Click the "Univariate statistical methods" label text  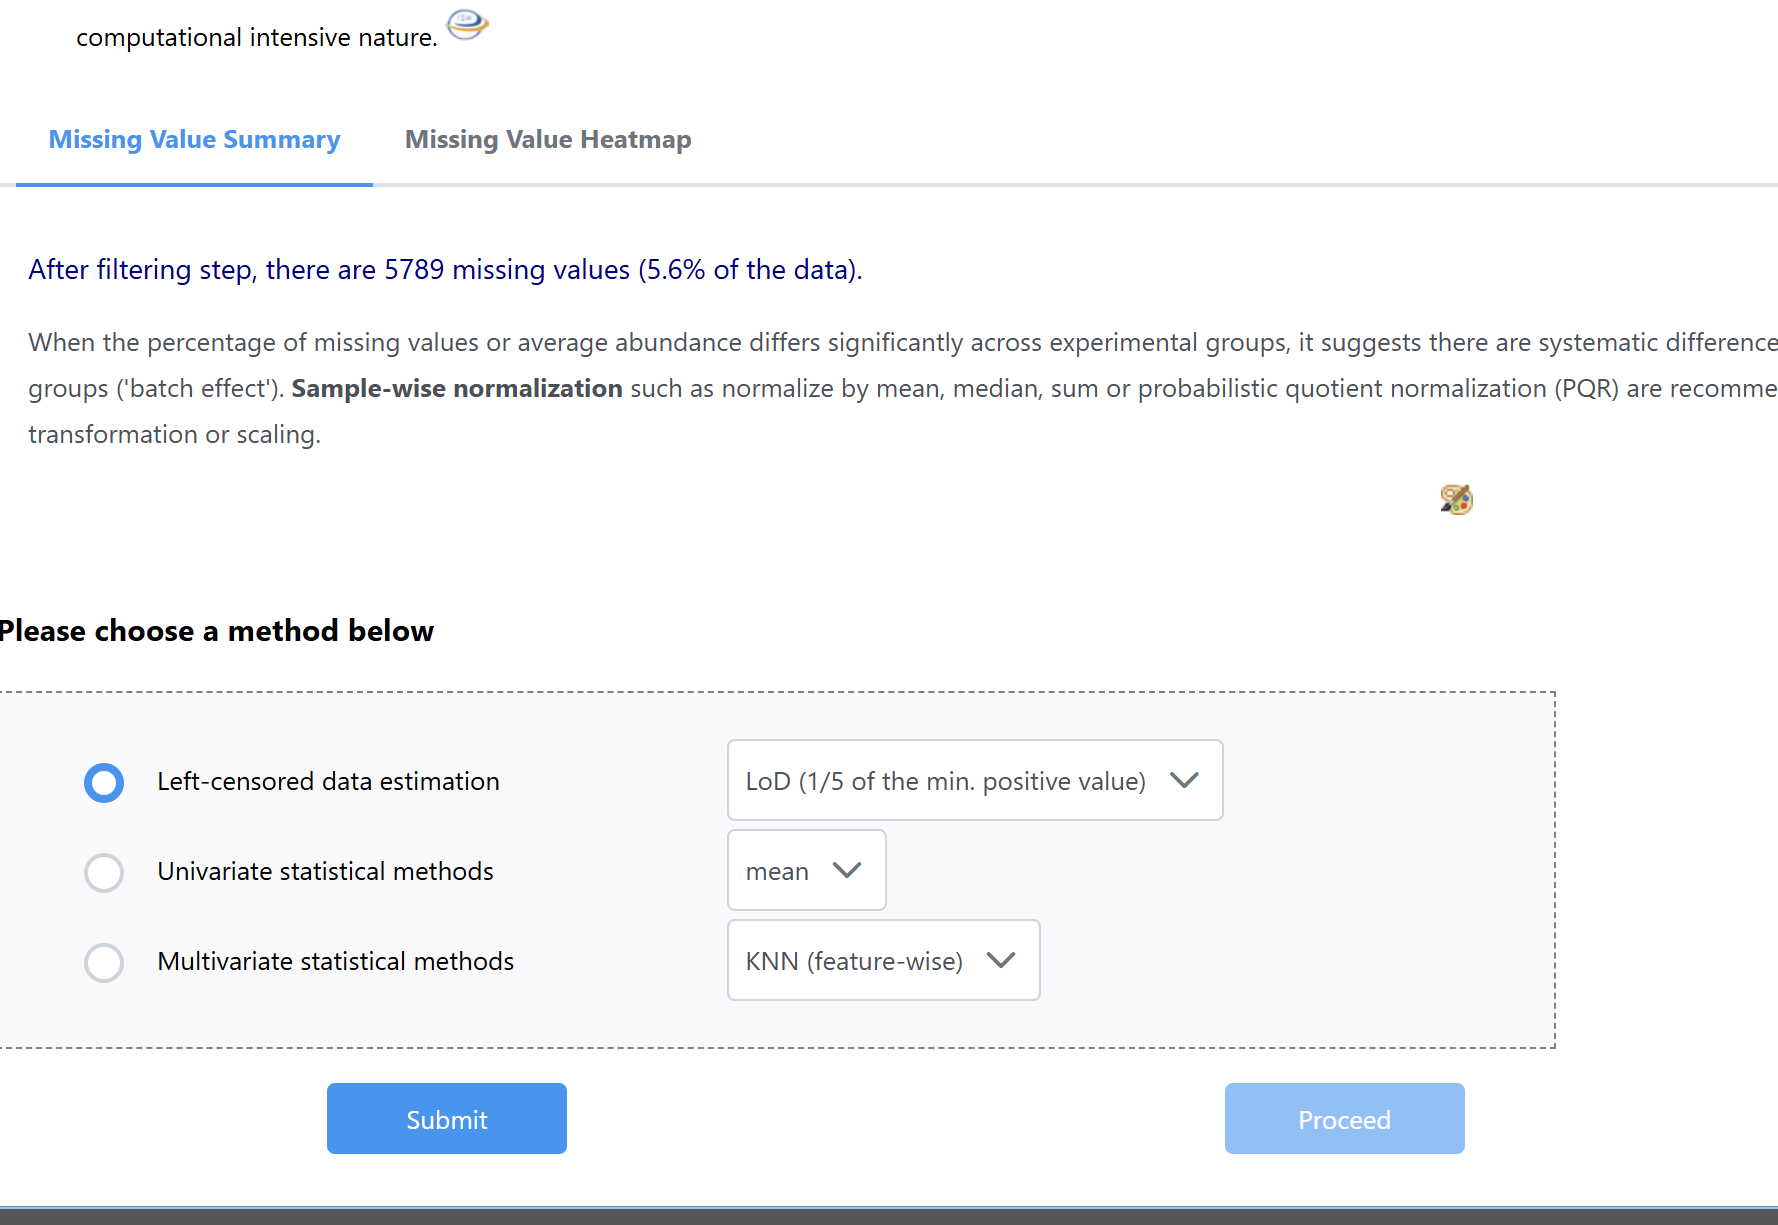coord(325,872)
